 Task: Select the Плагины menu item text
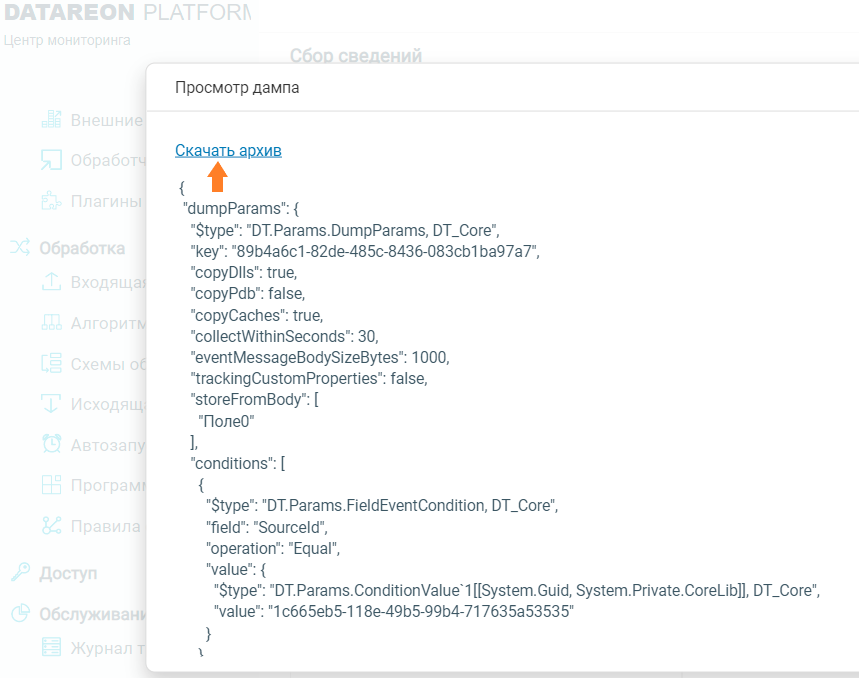point(106,201)
